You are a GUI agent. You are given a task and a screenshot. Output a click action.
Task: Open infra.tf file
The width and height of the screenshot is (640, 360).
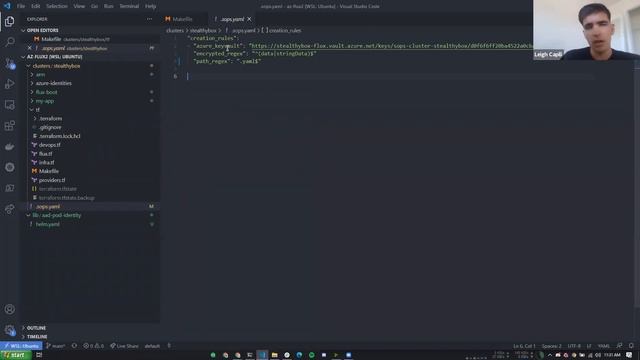tap(46, 162)
